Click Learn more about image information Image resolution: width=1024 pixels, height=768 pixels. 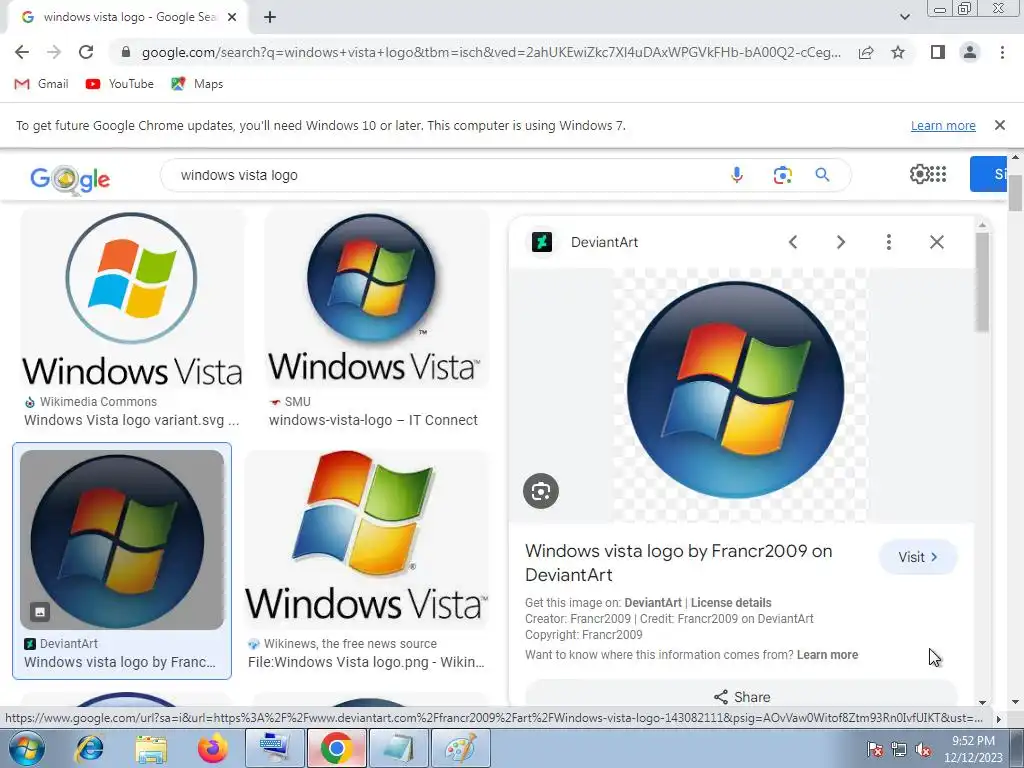827,655
